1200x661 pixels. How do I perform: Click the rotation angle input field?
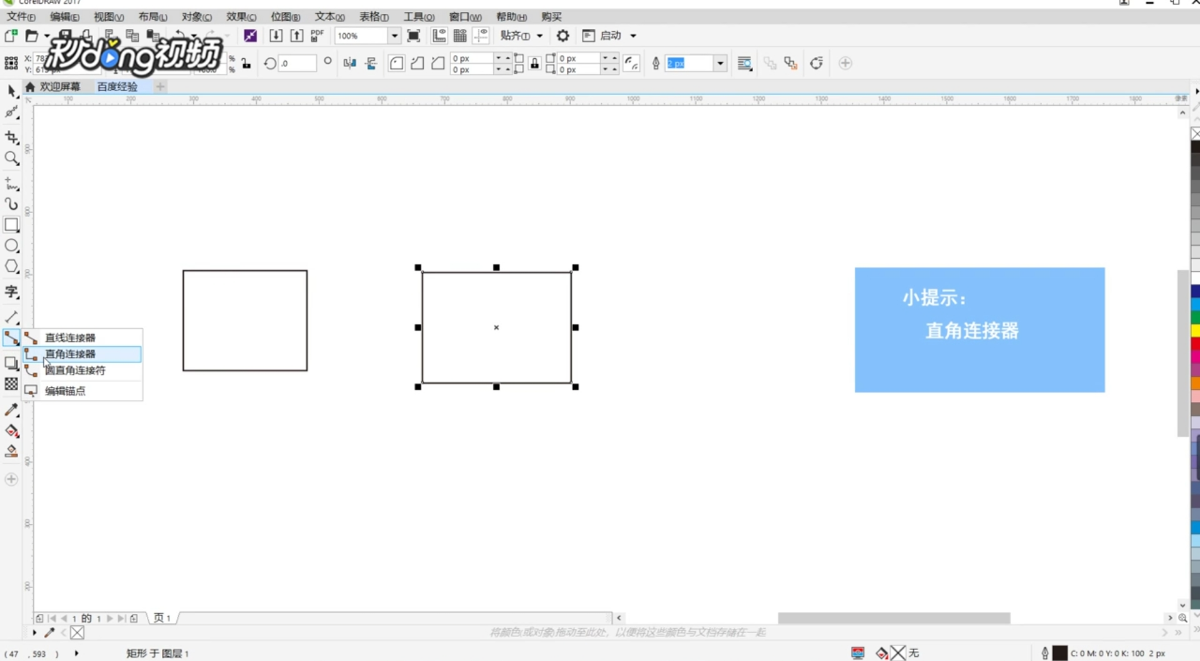[297, 63]
